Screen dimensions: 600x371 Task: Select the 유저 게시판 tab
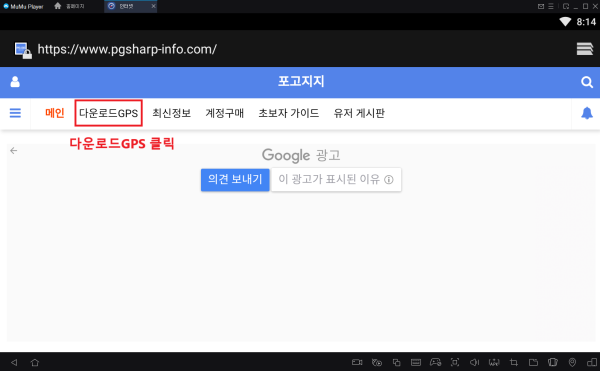(x=359, y=113)
